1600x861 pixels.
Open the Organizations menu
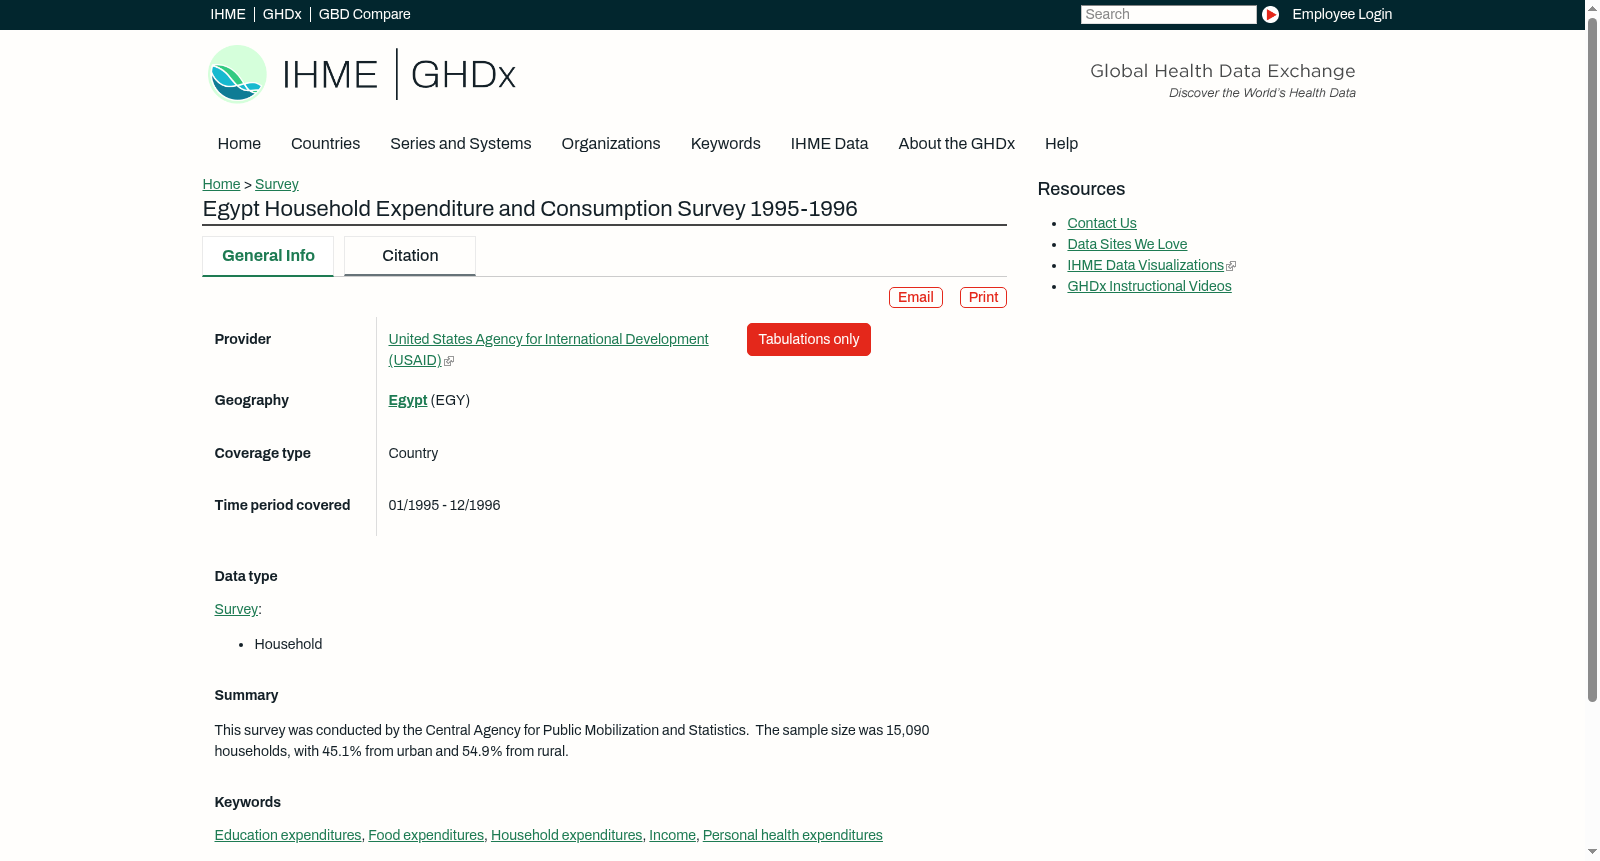[x=611, y=144]
